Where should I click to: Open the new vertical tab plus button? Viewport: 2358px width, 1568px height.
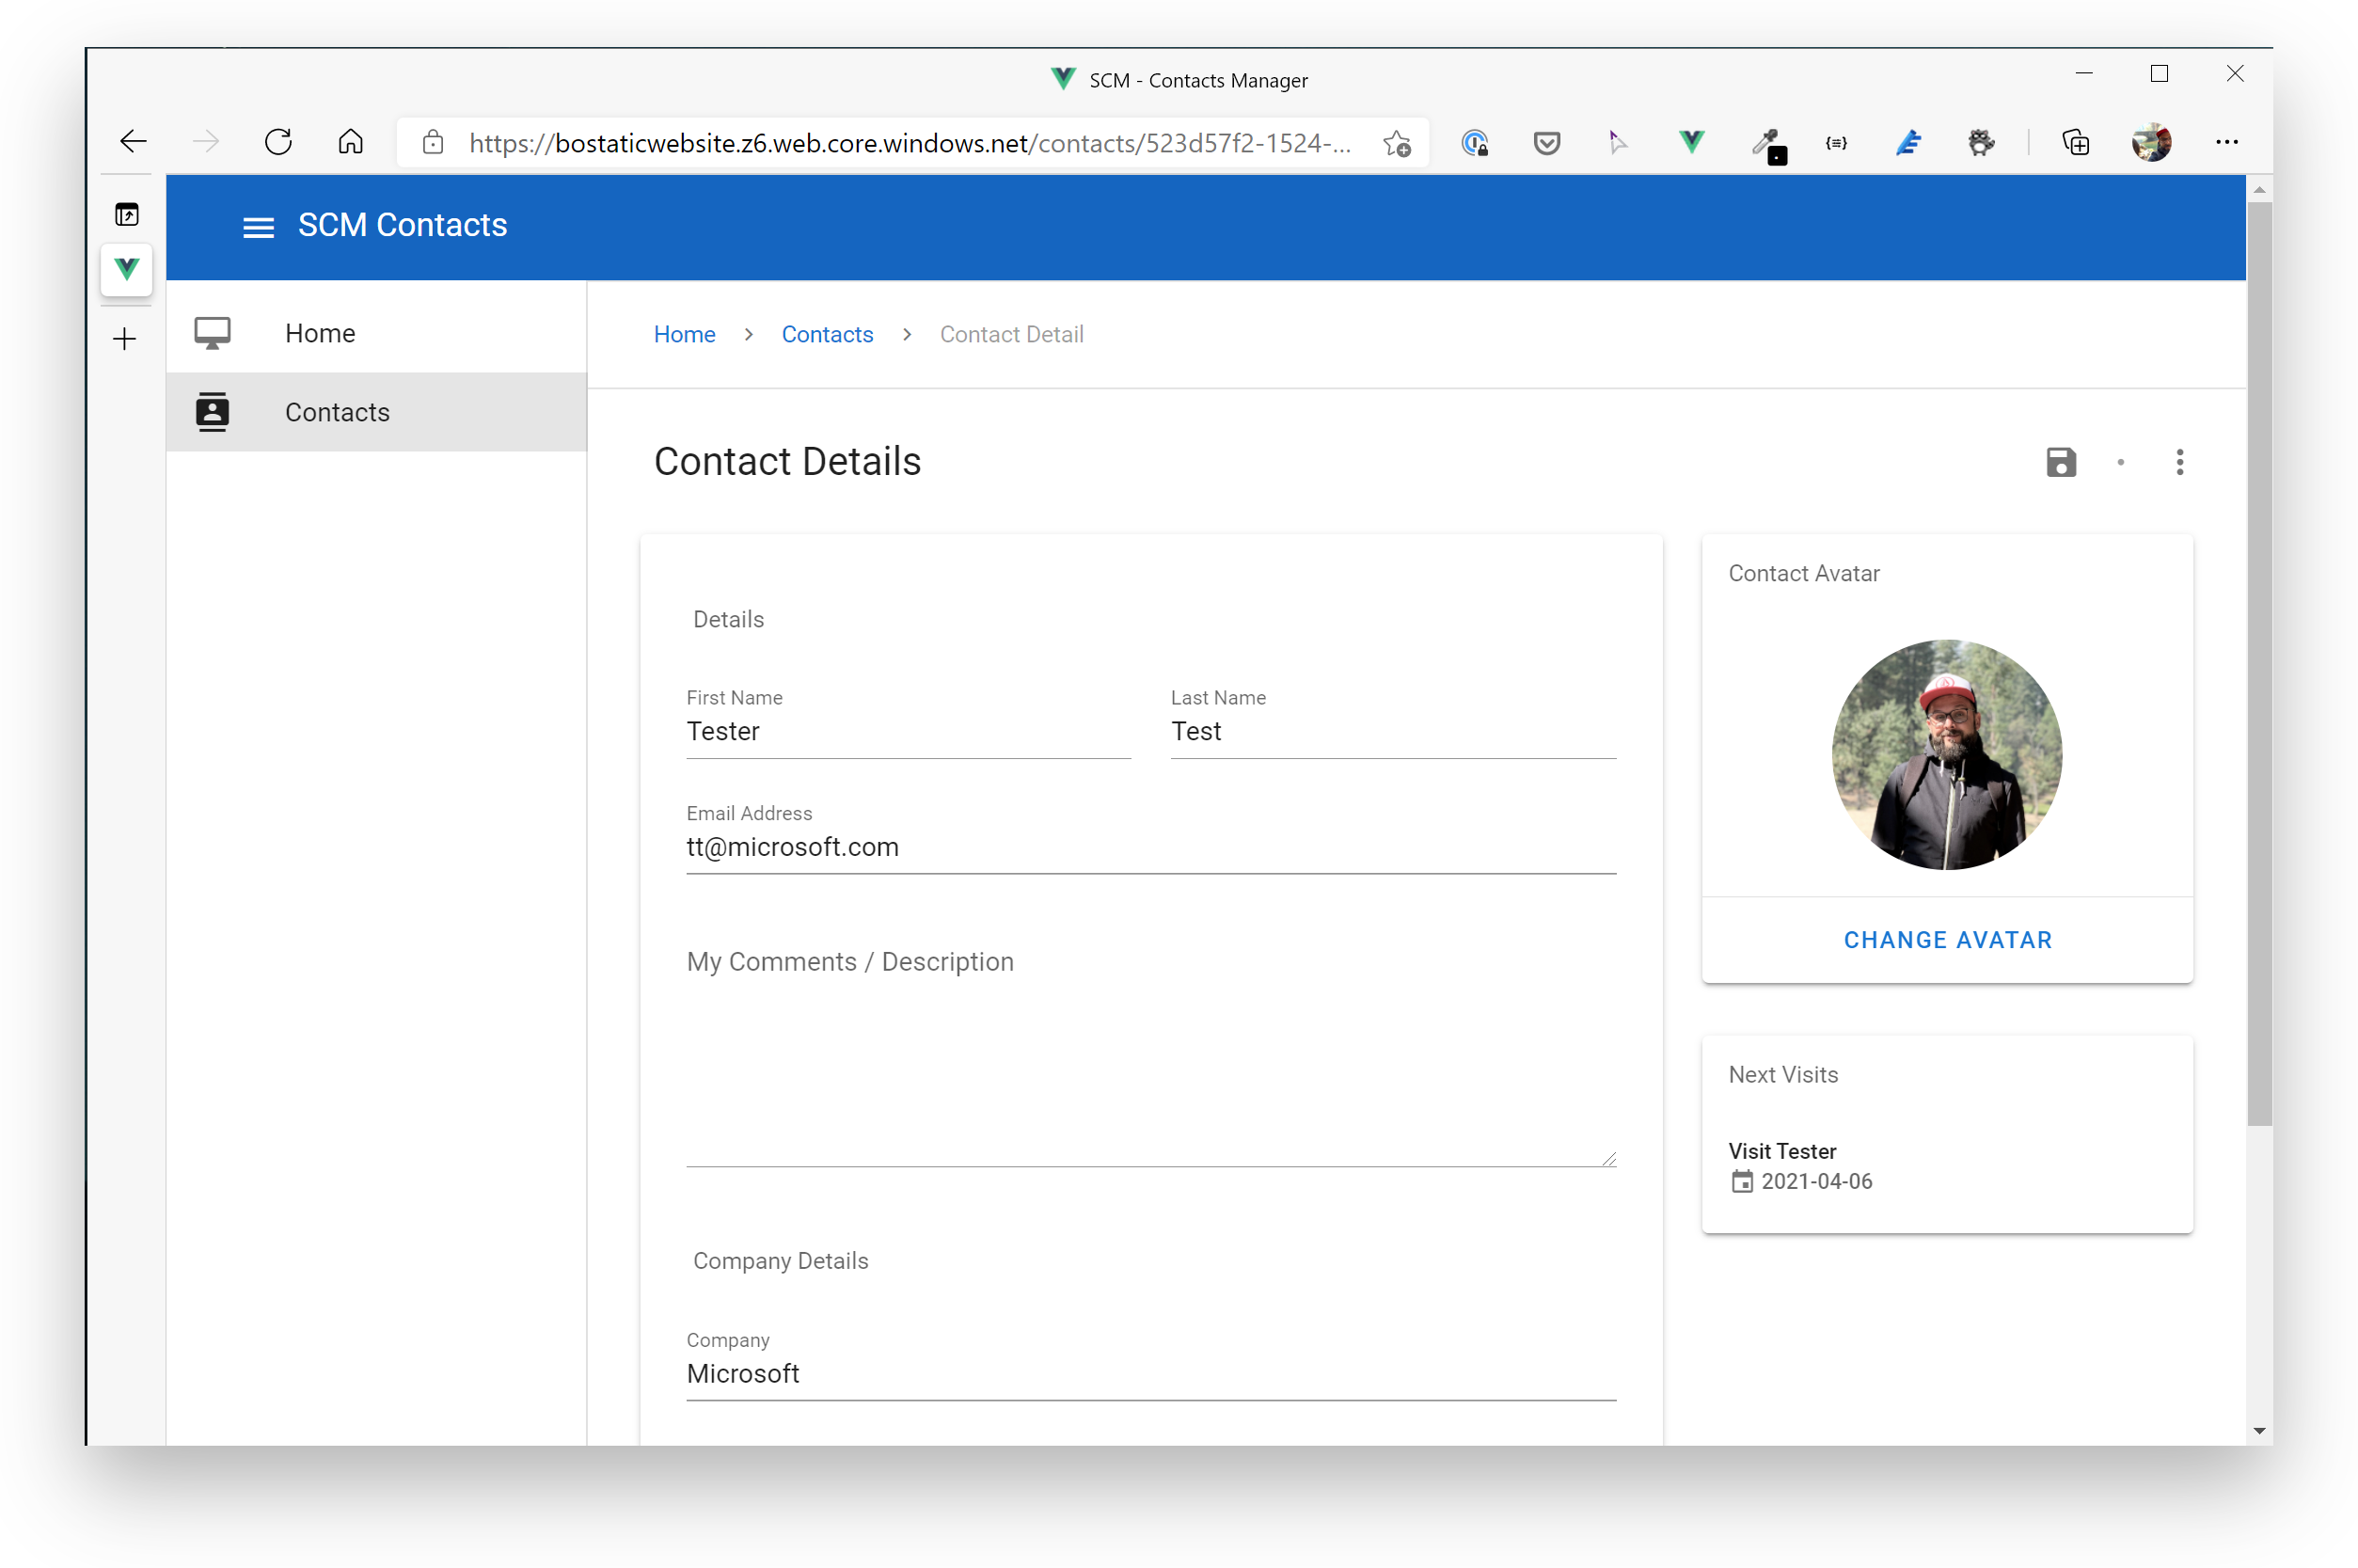(x=125, y=339)
